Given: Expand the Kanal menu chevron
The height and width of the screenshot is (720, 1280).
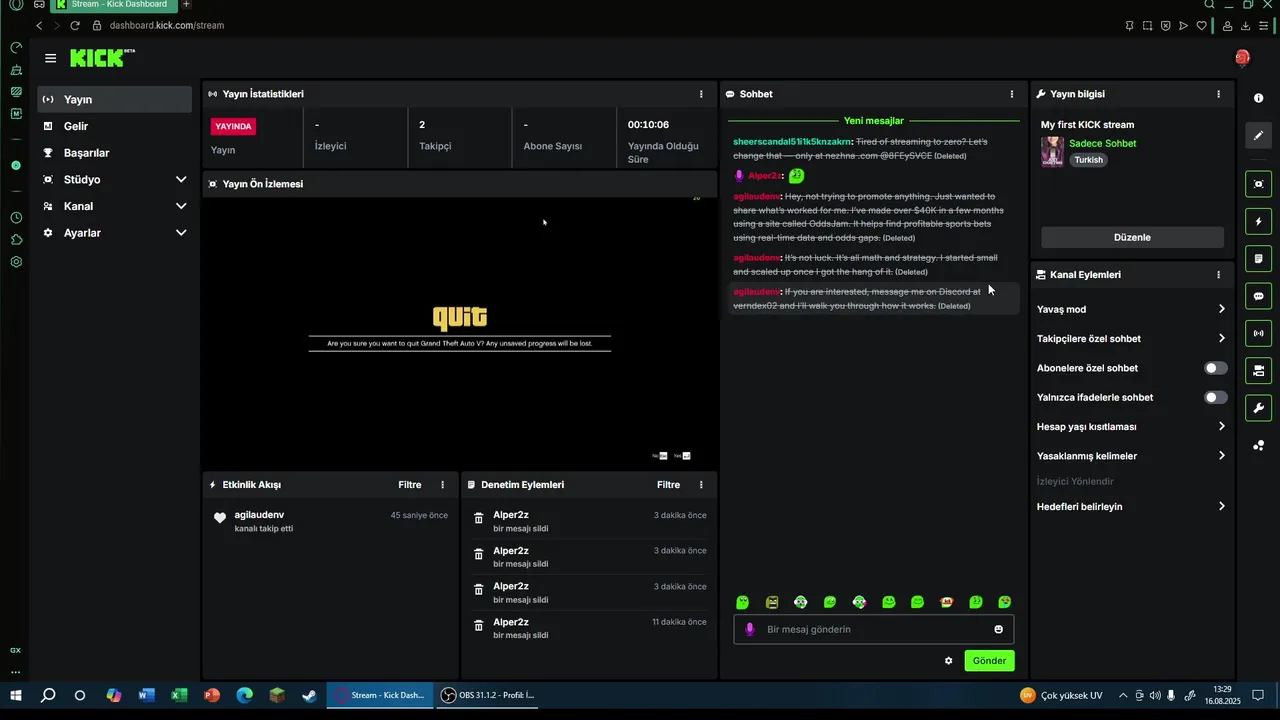Looking at the screenshot, I should pyautogui.click(x=181, y=206).
